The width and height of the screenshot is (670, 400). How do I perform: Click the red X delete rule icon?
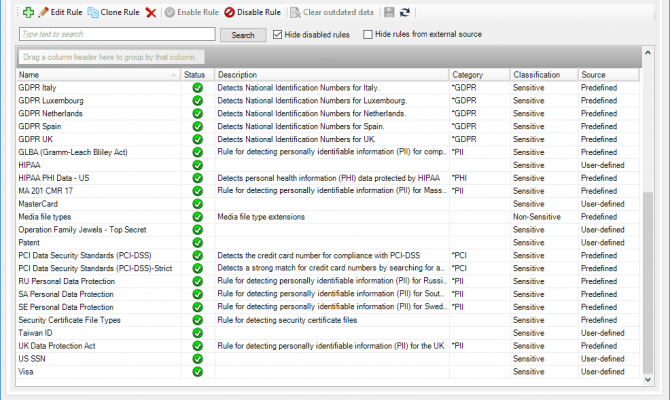pos(150,12)
